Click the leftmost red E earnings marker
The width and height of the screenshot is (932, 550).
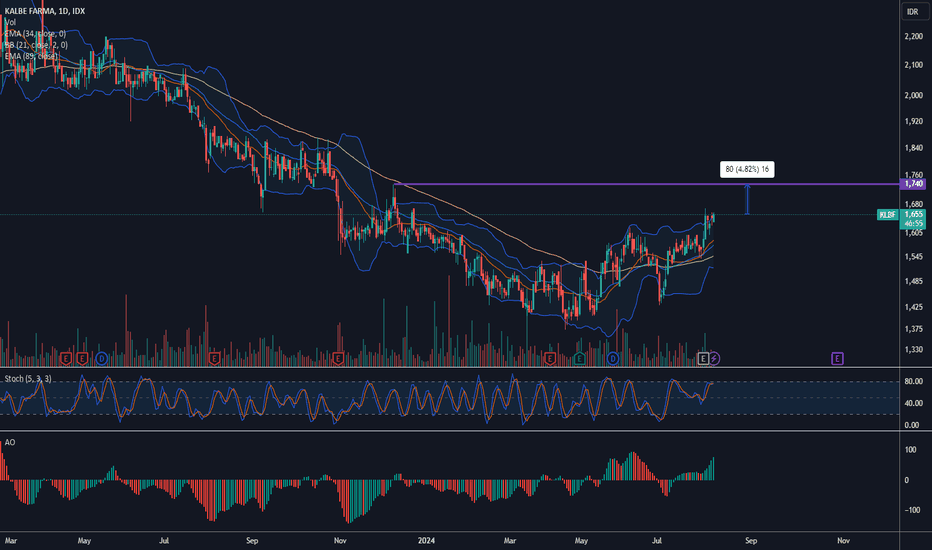(65, 359)
